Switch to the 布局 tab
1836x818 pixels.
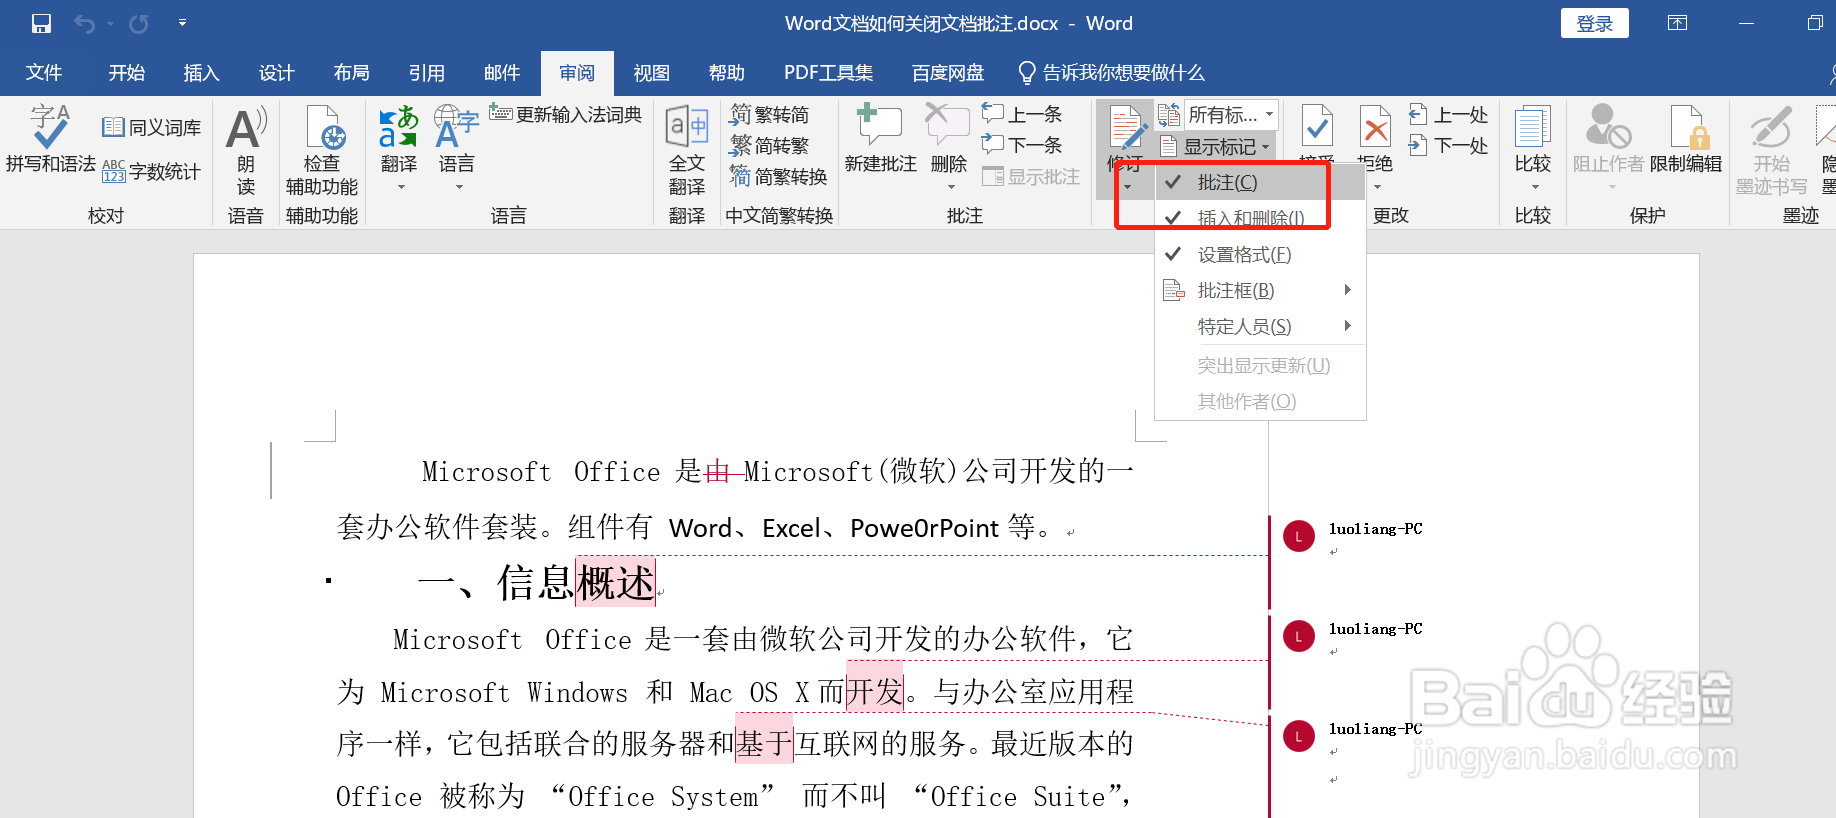pyautogui.click(x=351, y=73)
